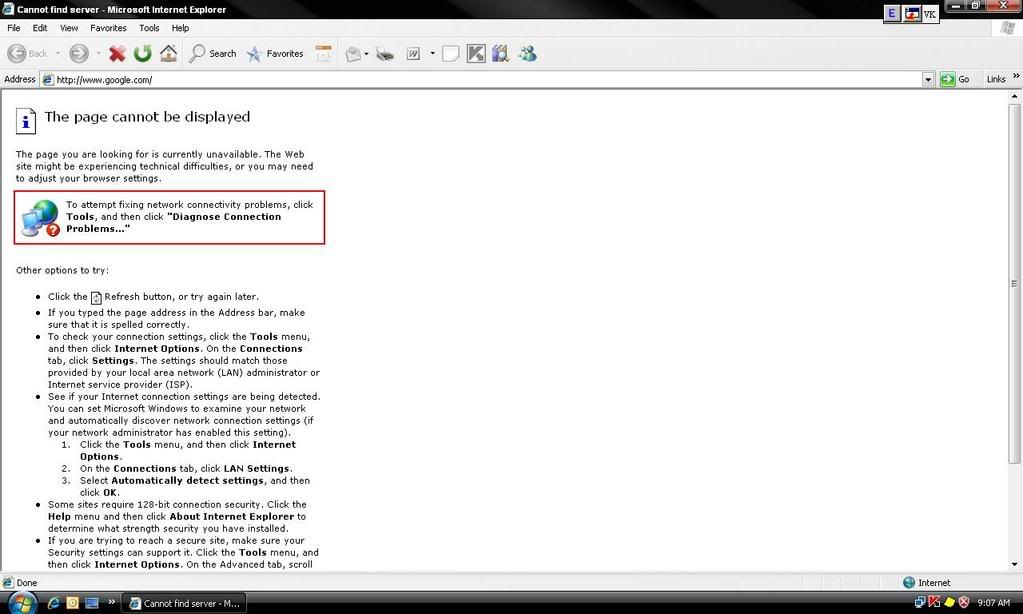Image resolution: width=1023 pixels, height=614 pixels.
Task: Click the network diagnose globe icon
Action: click(x=40, y=218)
